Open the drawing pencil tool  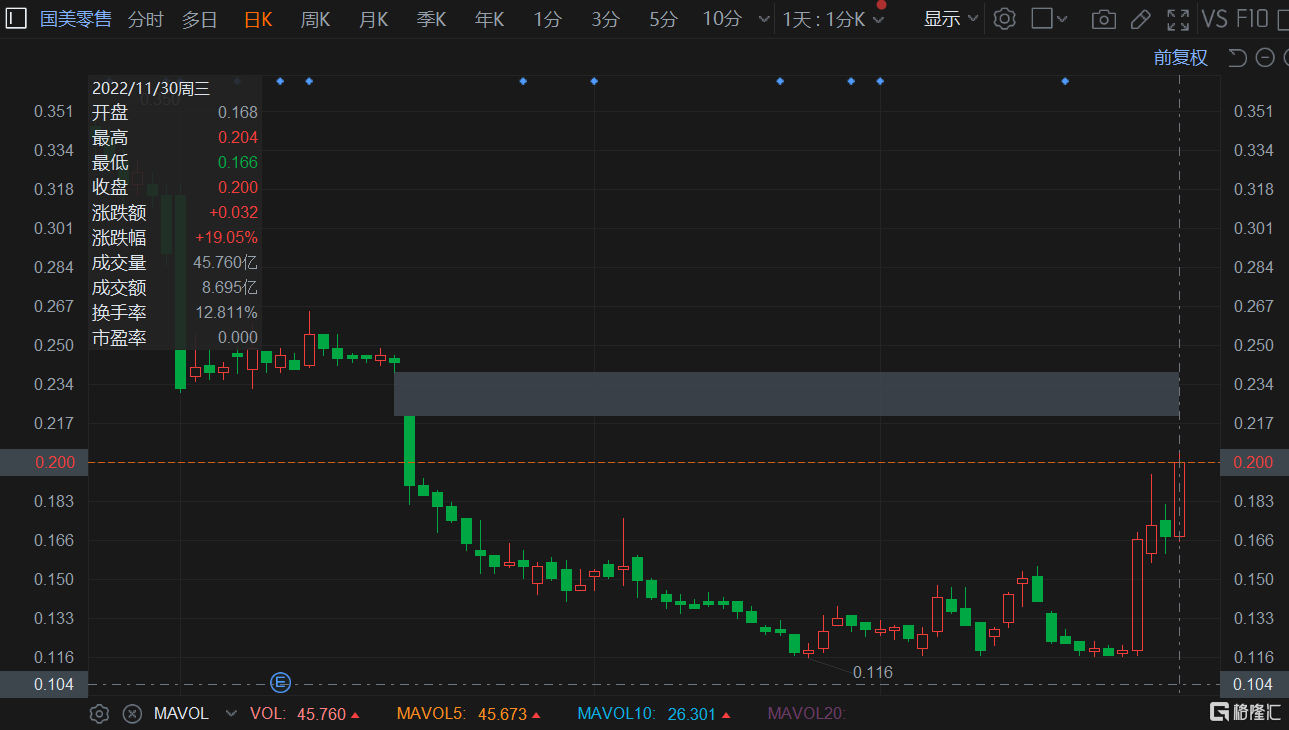(1140, 19)
